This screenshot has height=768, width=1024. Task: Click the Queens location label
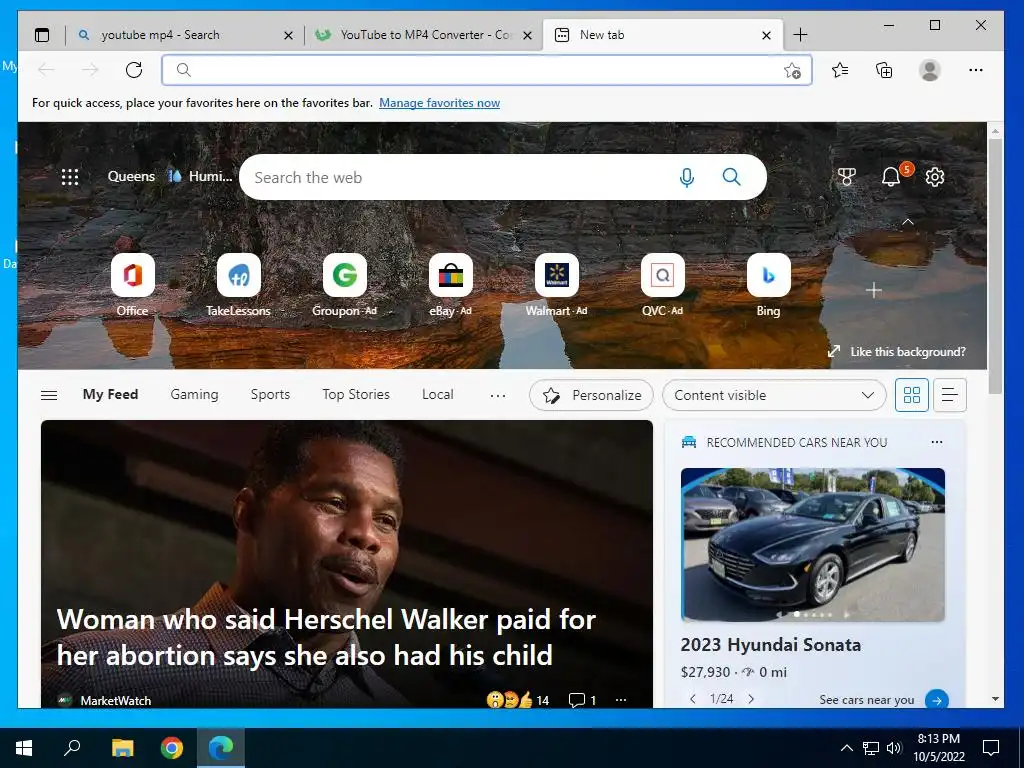(131, 176)
